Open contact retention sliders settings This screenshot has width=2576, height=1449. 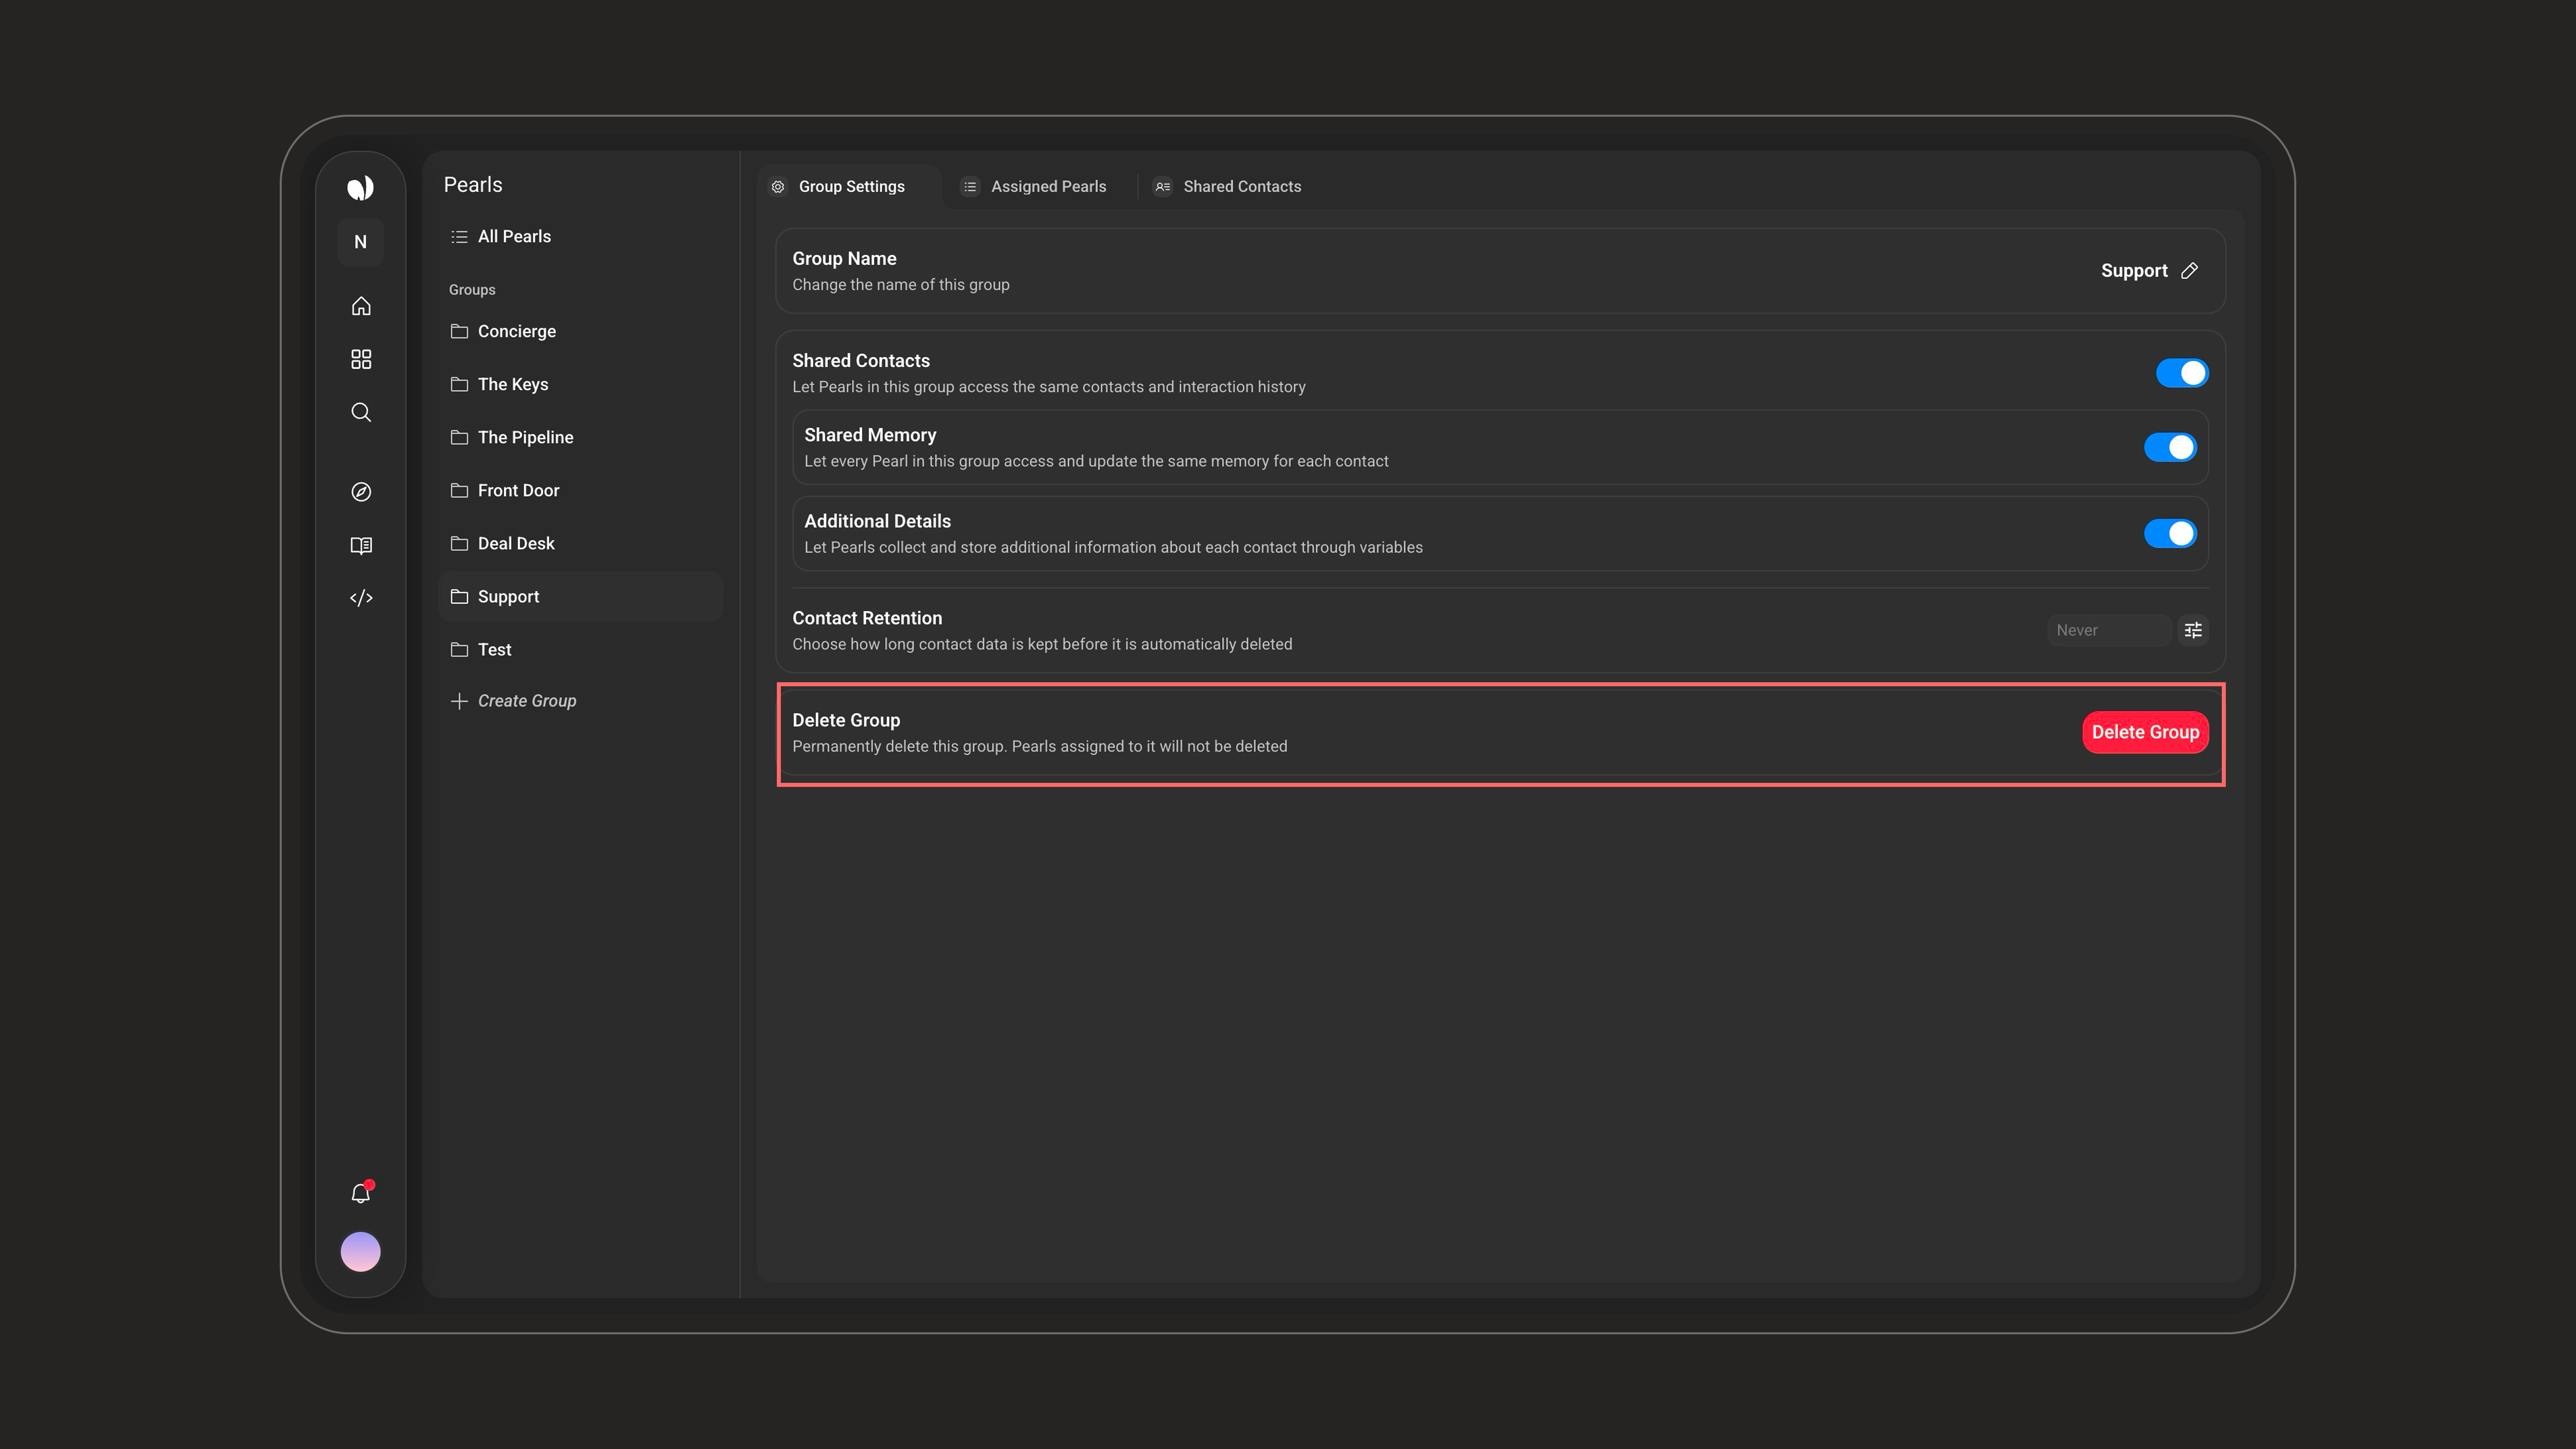point(2193,630)
